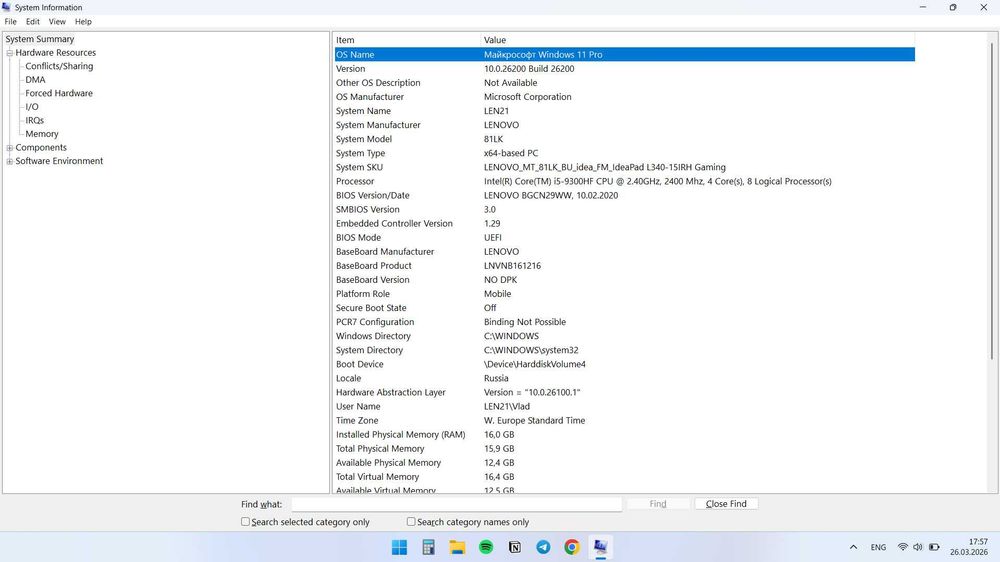
Task: Open the View menu
Action: click(57, 22)
